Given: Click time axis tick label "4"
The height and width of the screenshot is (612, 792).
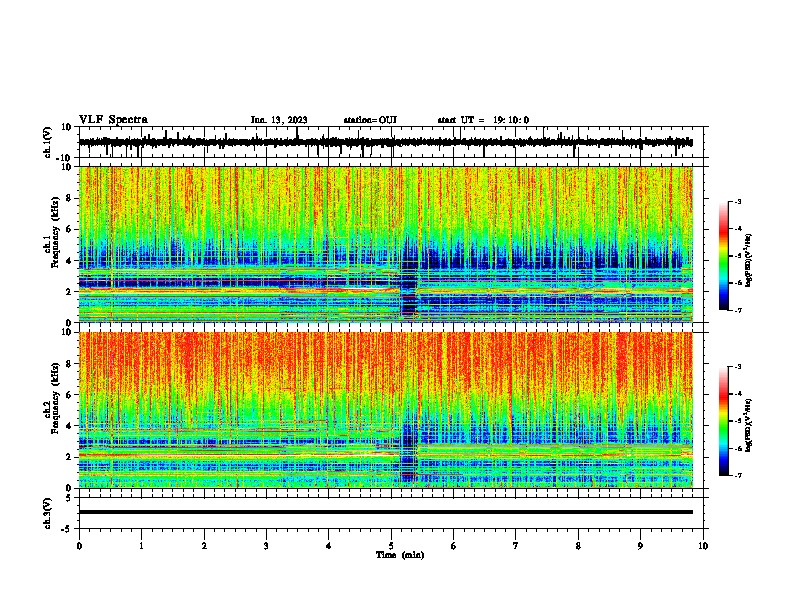Looking at the screenshot, I should pyautogui.click(x=329, y=546).
